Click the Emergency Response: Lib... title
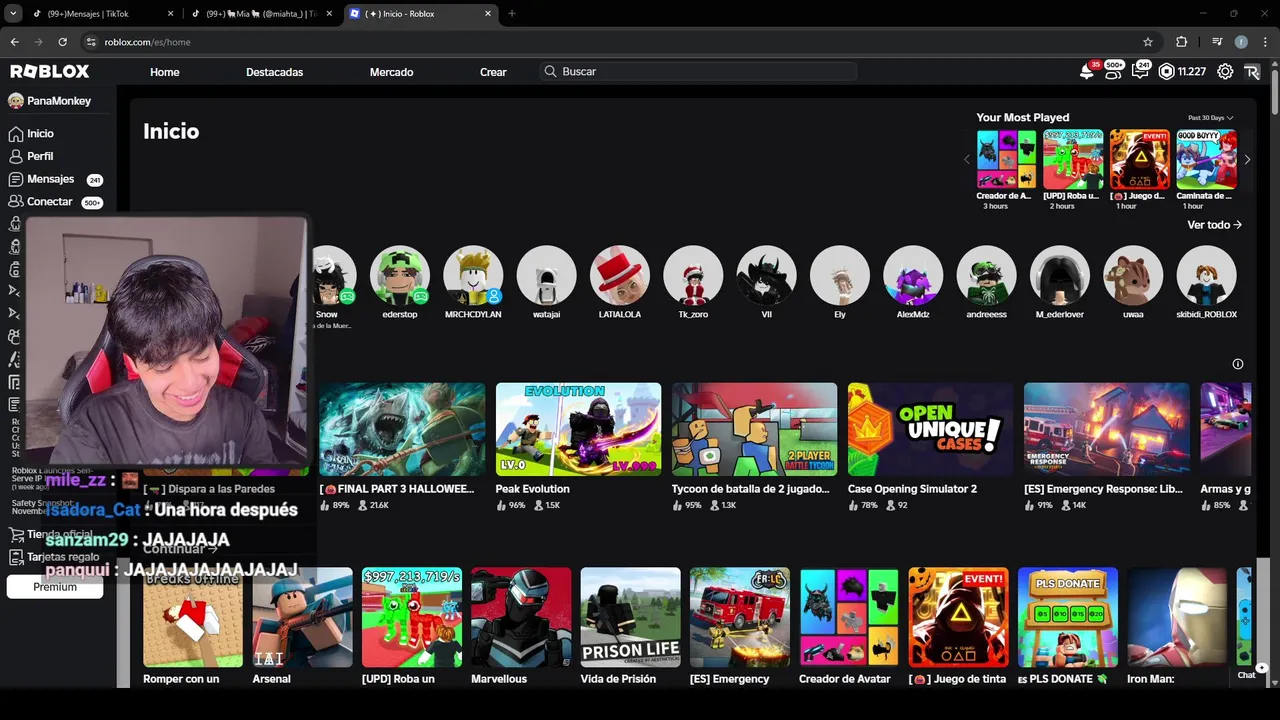The height and width of the screenshot is (720, 1280). [1103, 489]
